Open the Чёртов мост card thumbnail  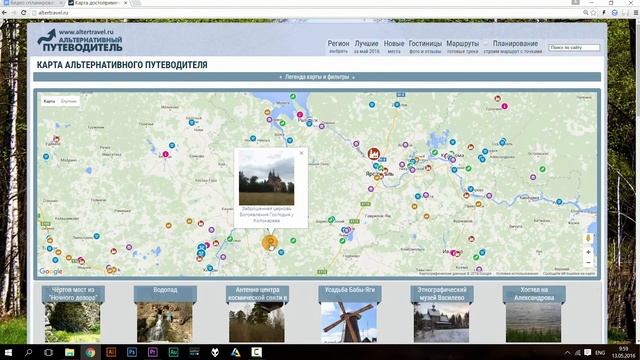(x=72, y=322)
